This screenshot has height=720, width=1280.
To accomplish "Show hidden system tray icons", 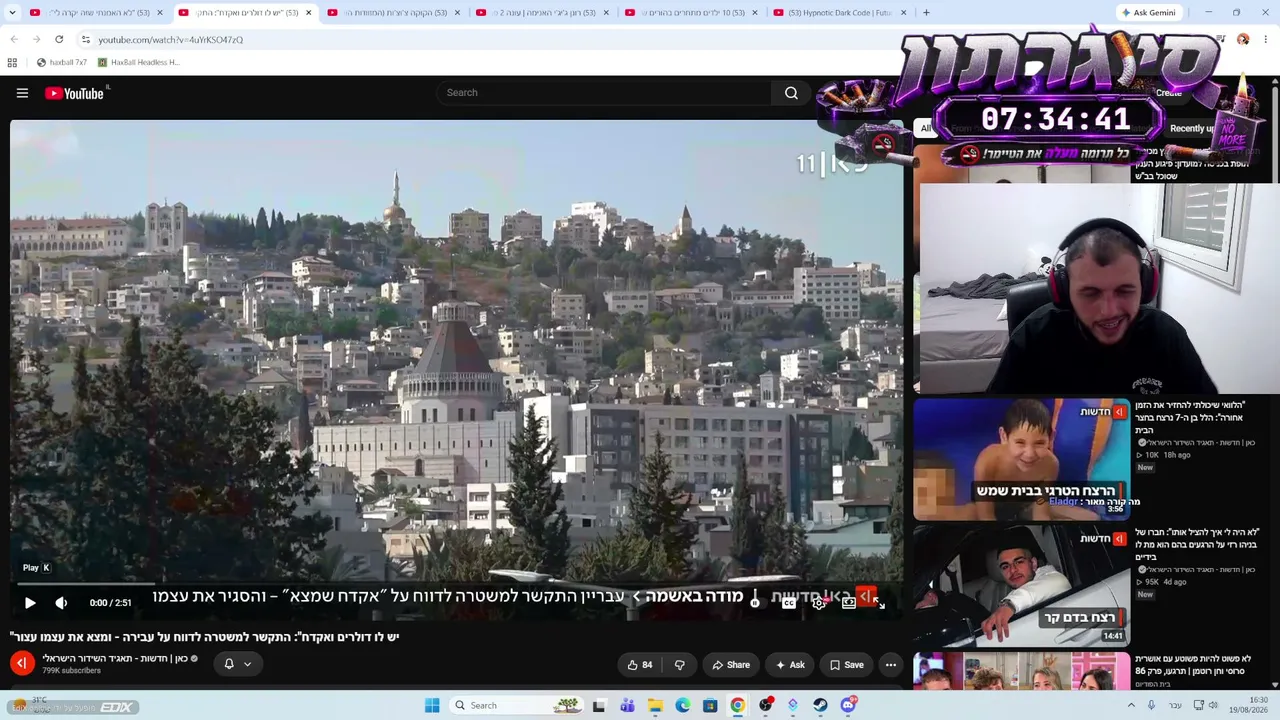I will 1131,706.
